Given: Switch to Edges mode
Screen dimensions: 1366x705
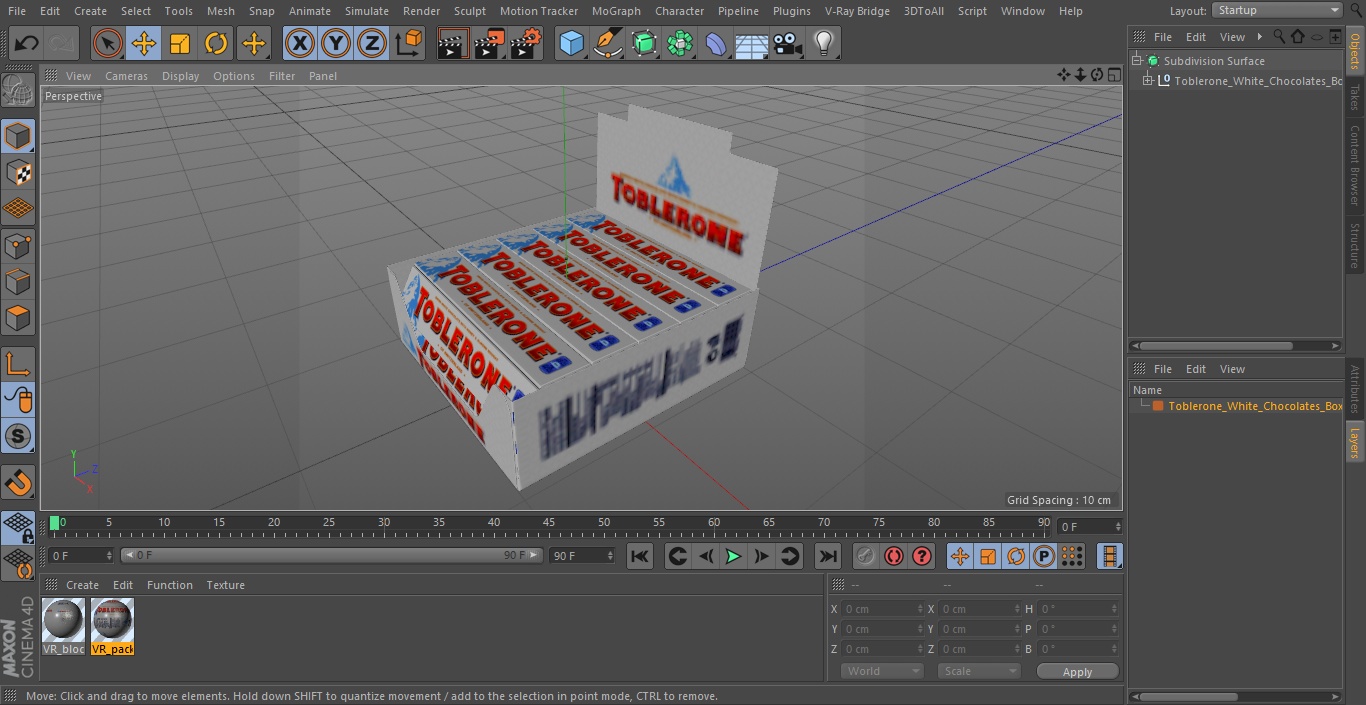Looking at the screenshot, I should tap(18, 281).
